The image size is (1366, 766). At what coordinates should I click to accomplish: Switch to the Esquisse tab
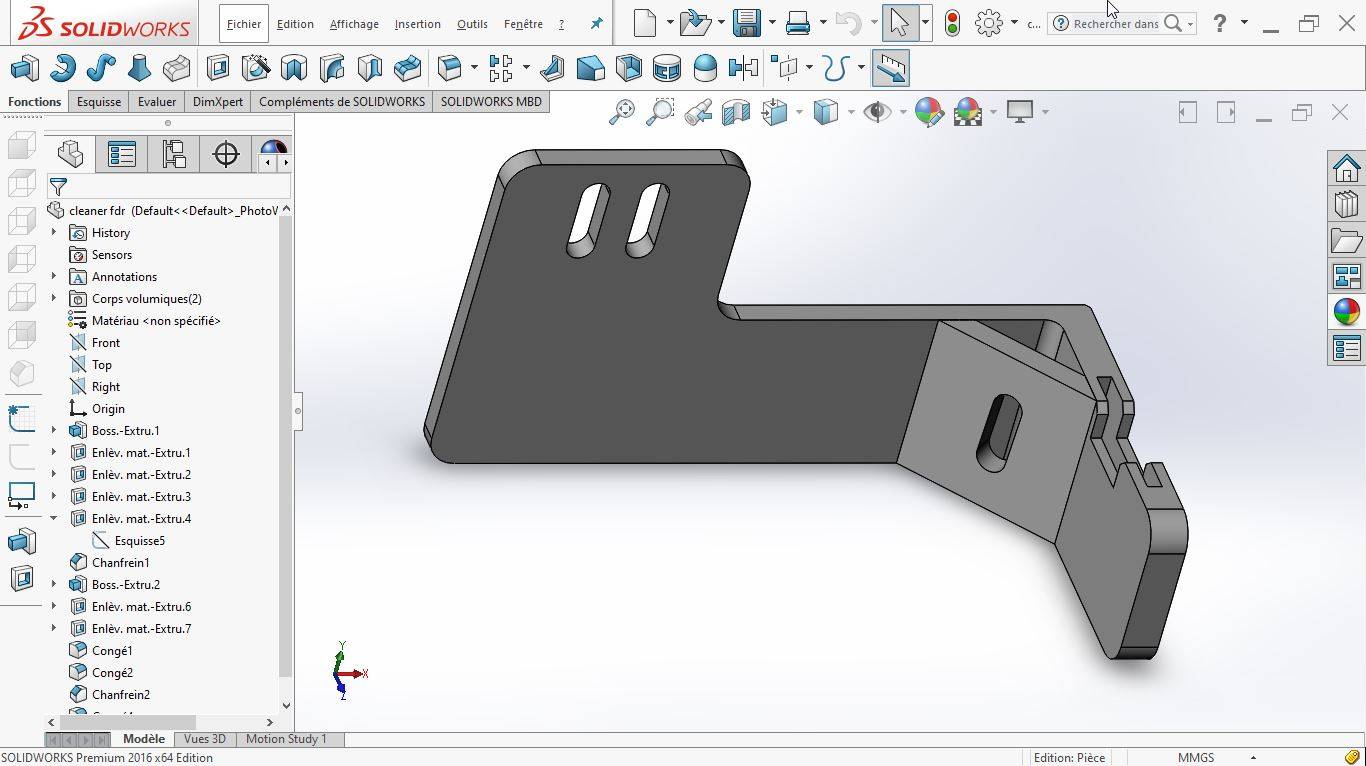(x=99, y=101)
